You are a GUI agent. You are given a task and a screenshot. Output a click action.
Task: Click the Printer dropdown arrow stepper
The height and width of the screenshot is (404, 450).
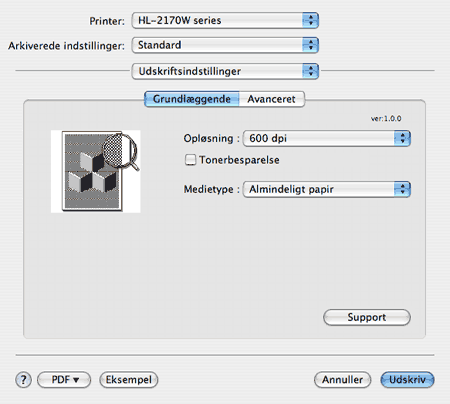(311, 20)
